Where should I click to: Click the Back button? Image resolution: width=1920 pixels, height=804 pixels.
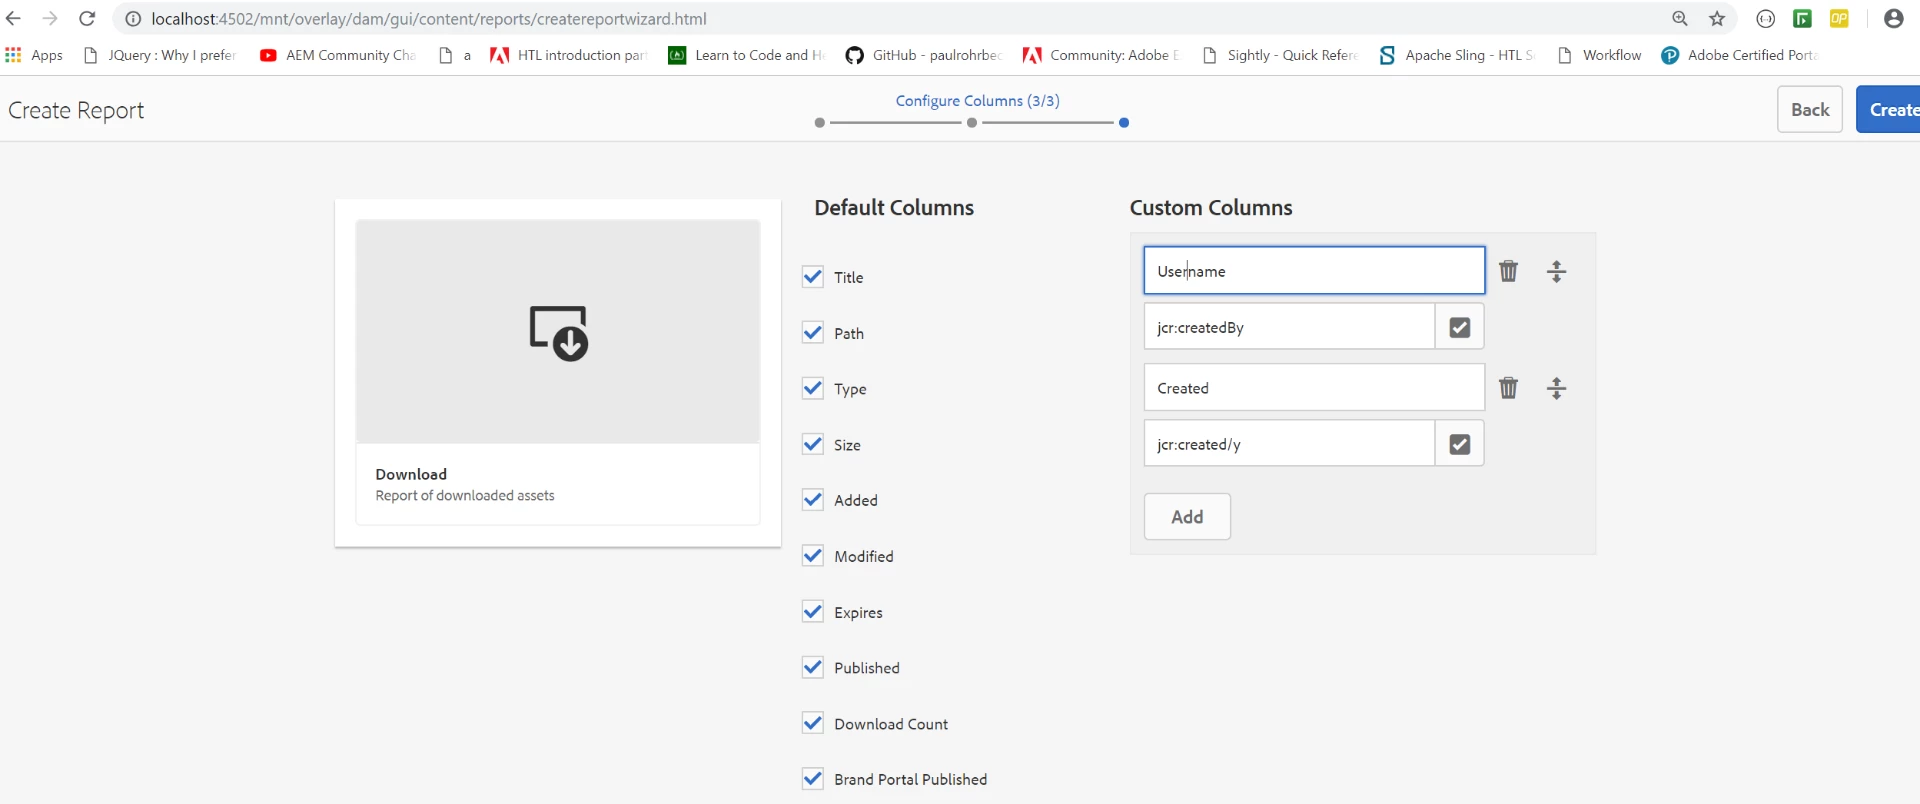(x=1809, y=109)
